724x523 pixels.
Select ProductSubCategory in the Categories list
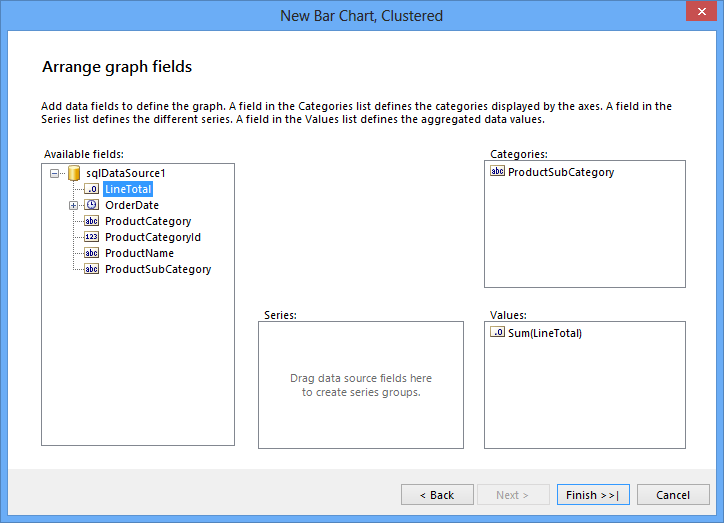(x=560, y=172)
